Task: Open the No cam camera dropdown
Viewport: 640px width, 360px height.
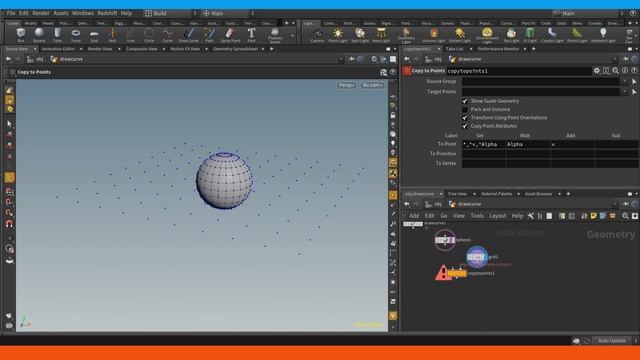Action: 372,85
